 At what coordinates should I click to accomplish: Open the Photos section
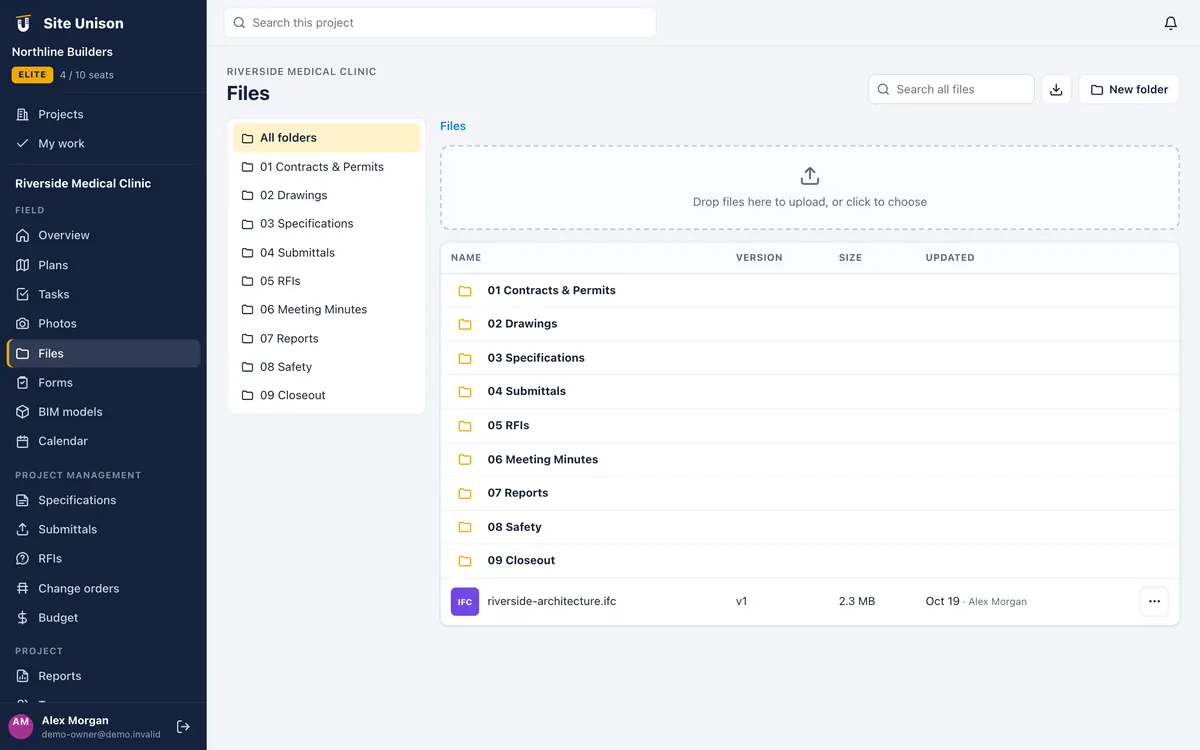103,323
